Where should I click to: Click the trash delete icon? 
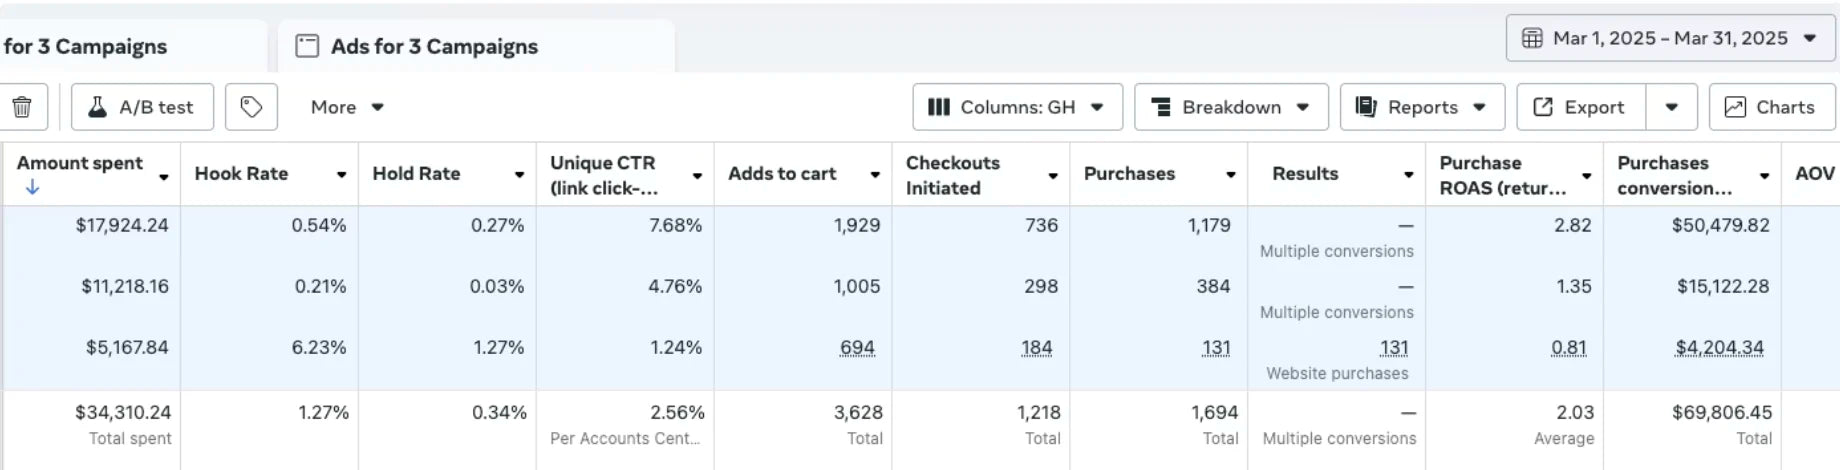[x=22, y=107]
